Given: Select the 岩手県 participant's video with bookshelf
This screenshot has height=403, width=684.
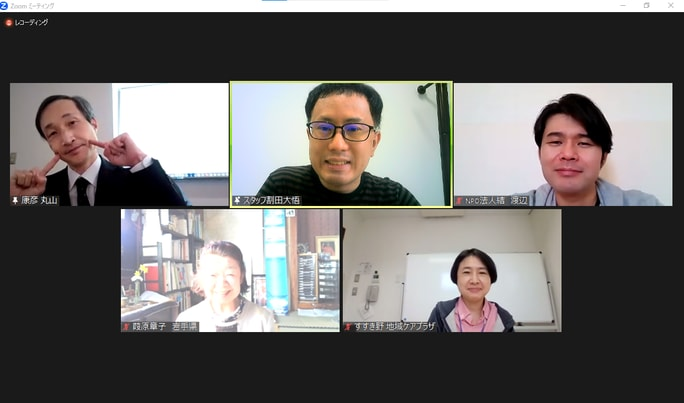Looking at the screenshot, I should tap(230, 270).
